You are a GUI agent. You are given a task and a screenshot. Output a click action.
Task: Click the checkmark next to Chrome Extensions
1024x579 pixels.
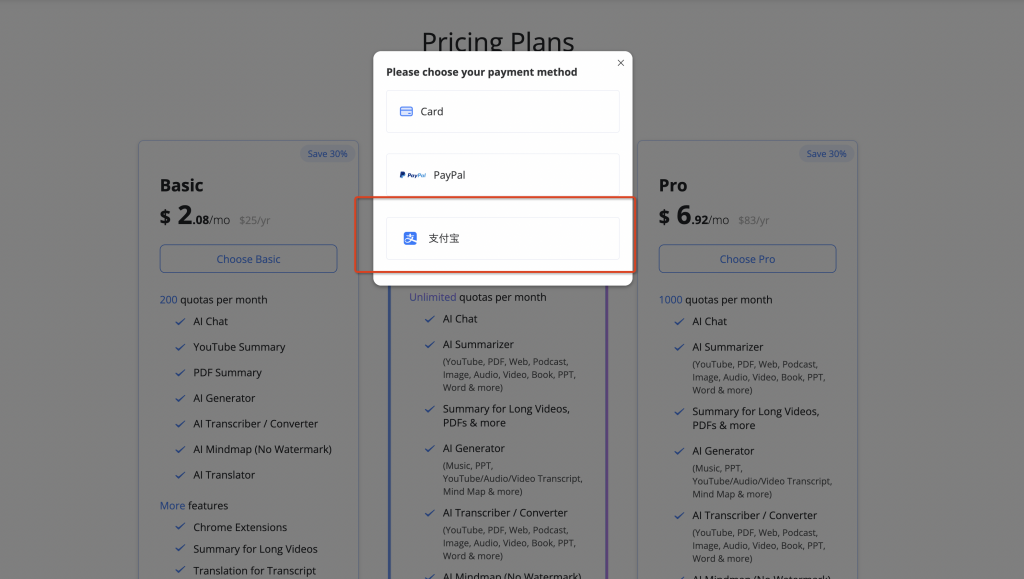click(x=180, y=527)
